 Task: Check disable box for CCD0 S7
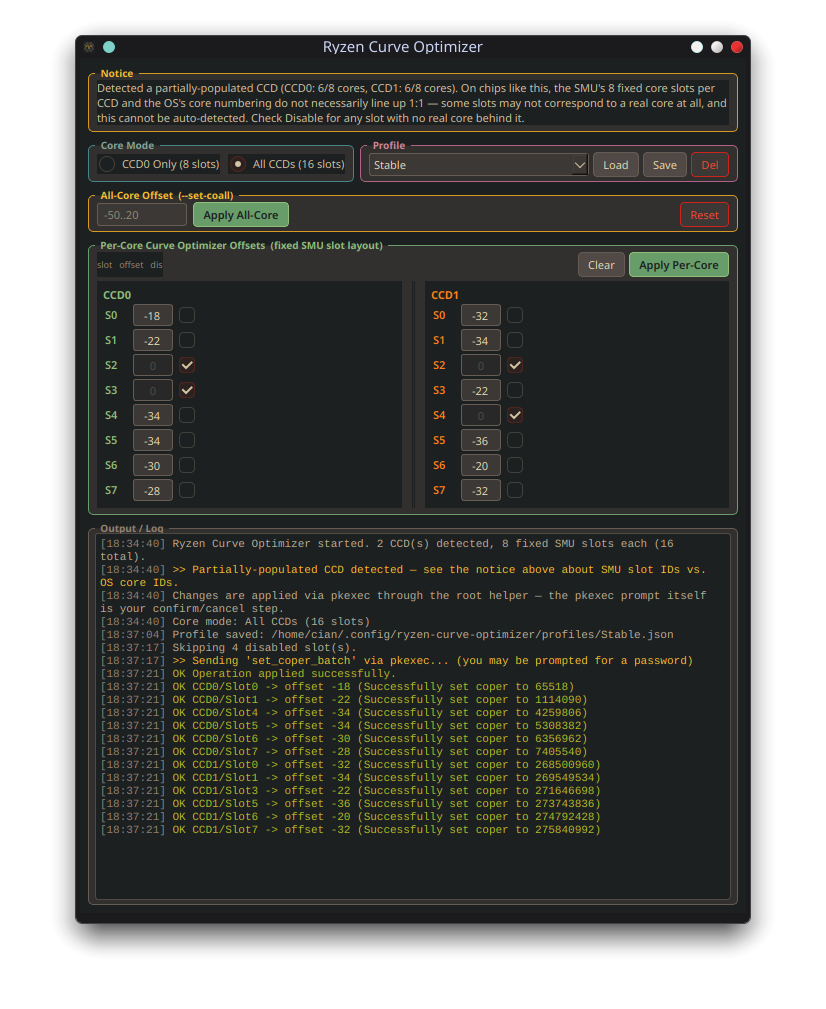point(187,490)
